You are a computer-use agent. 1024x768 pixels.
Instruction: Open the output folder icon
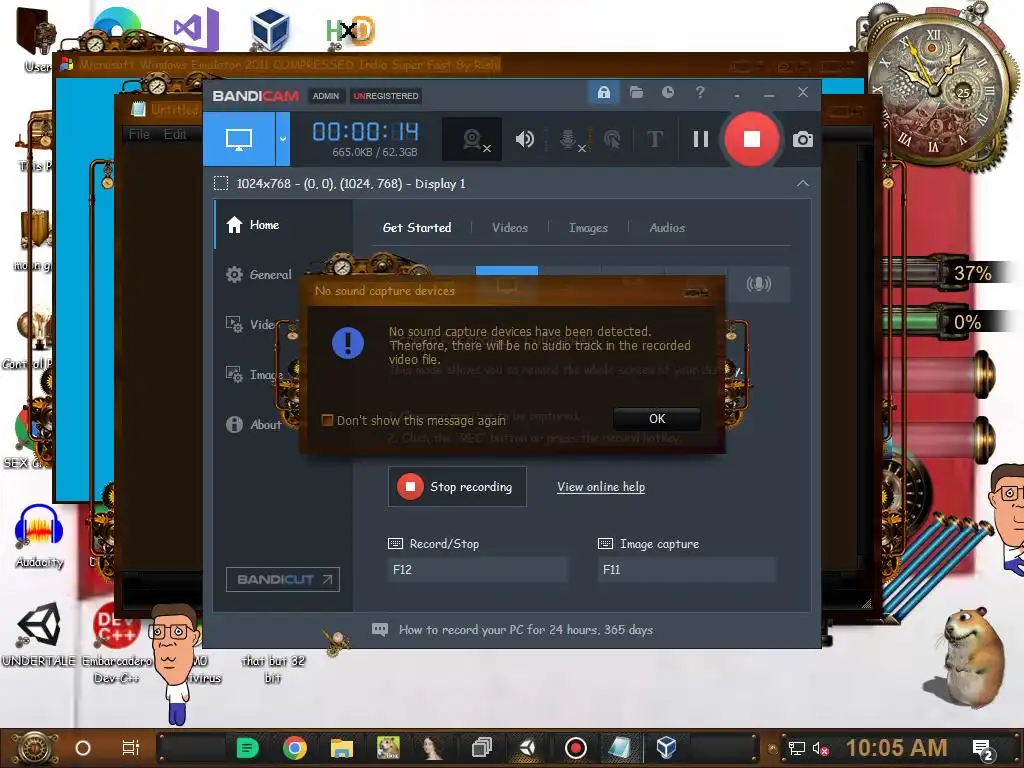pos(636,92)
